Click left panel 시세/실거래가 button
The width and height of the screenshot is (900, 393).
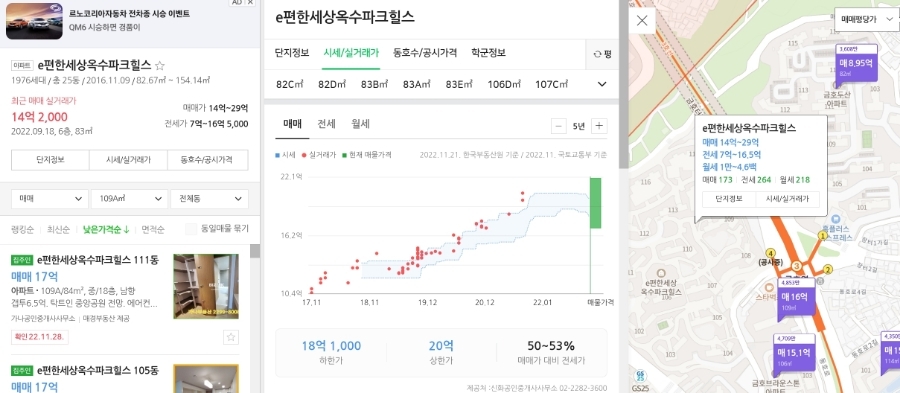click(128, 161)
